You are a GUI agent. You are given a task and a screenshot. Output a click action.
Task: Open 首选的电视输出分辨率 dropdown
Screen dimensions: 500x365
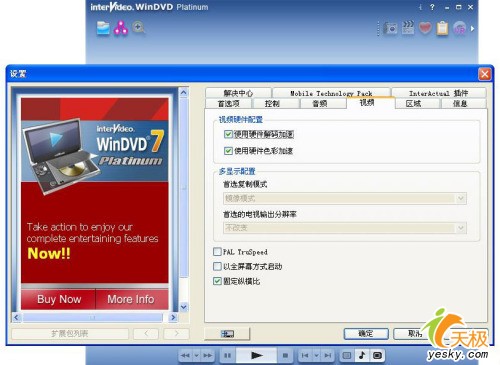point(345,228)
